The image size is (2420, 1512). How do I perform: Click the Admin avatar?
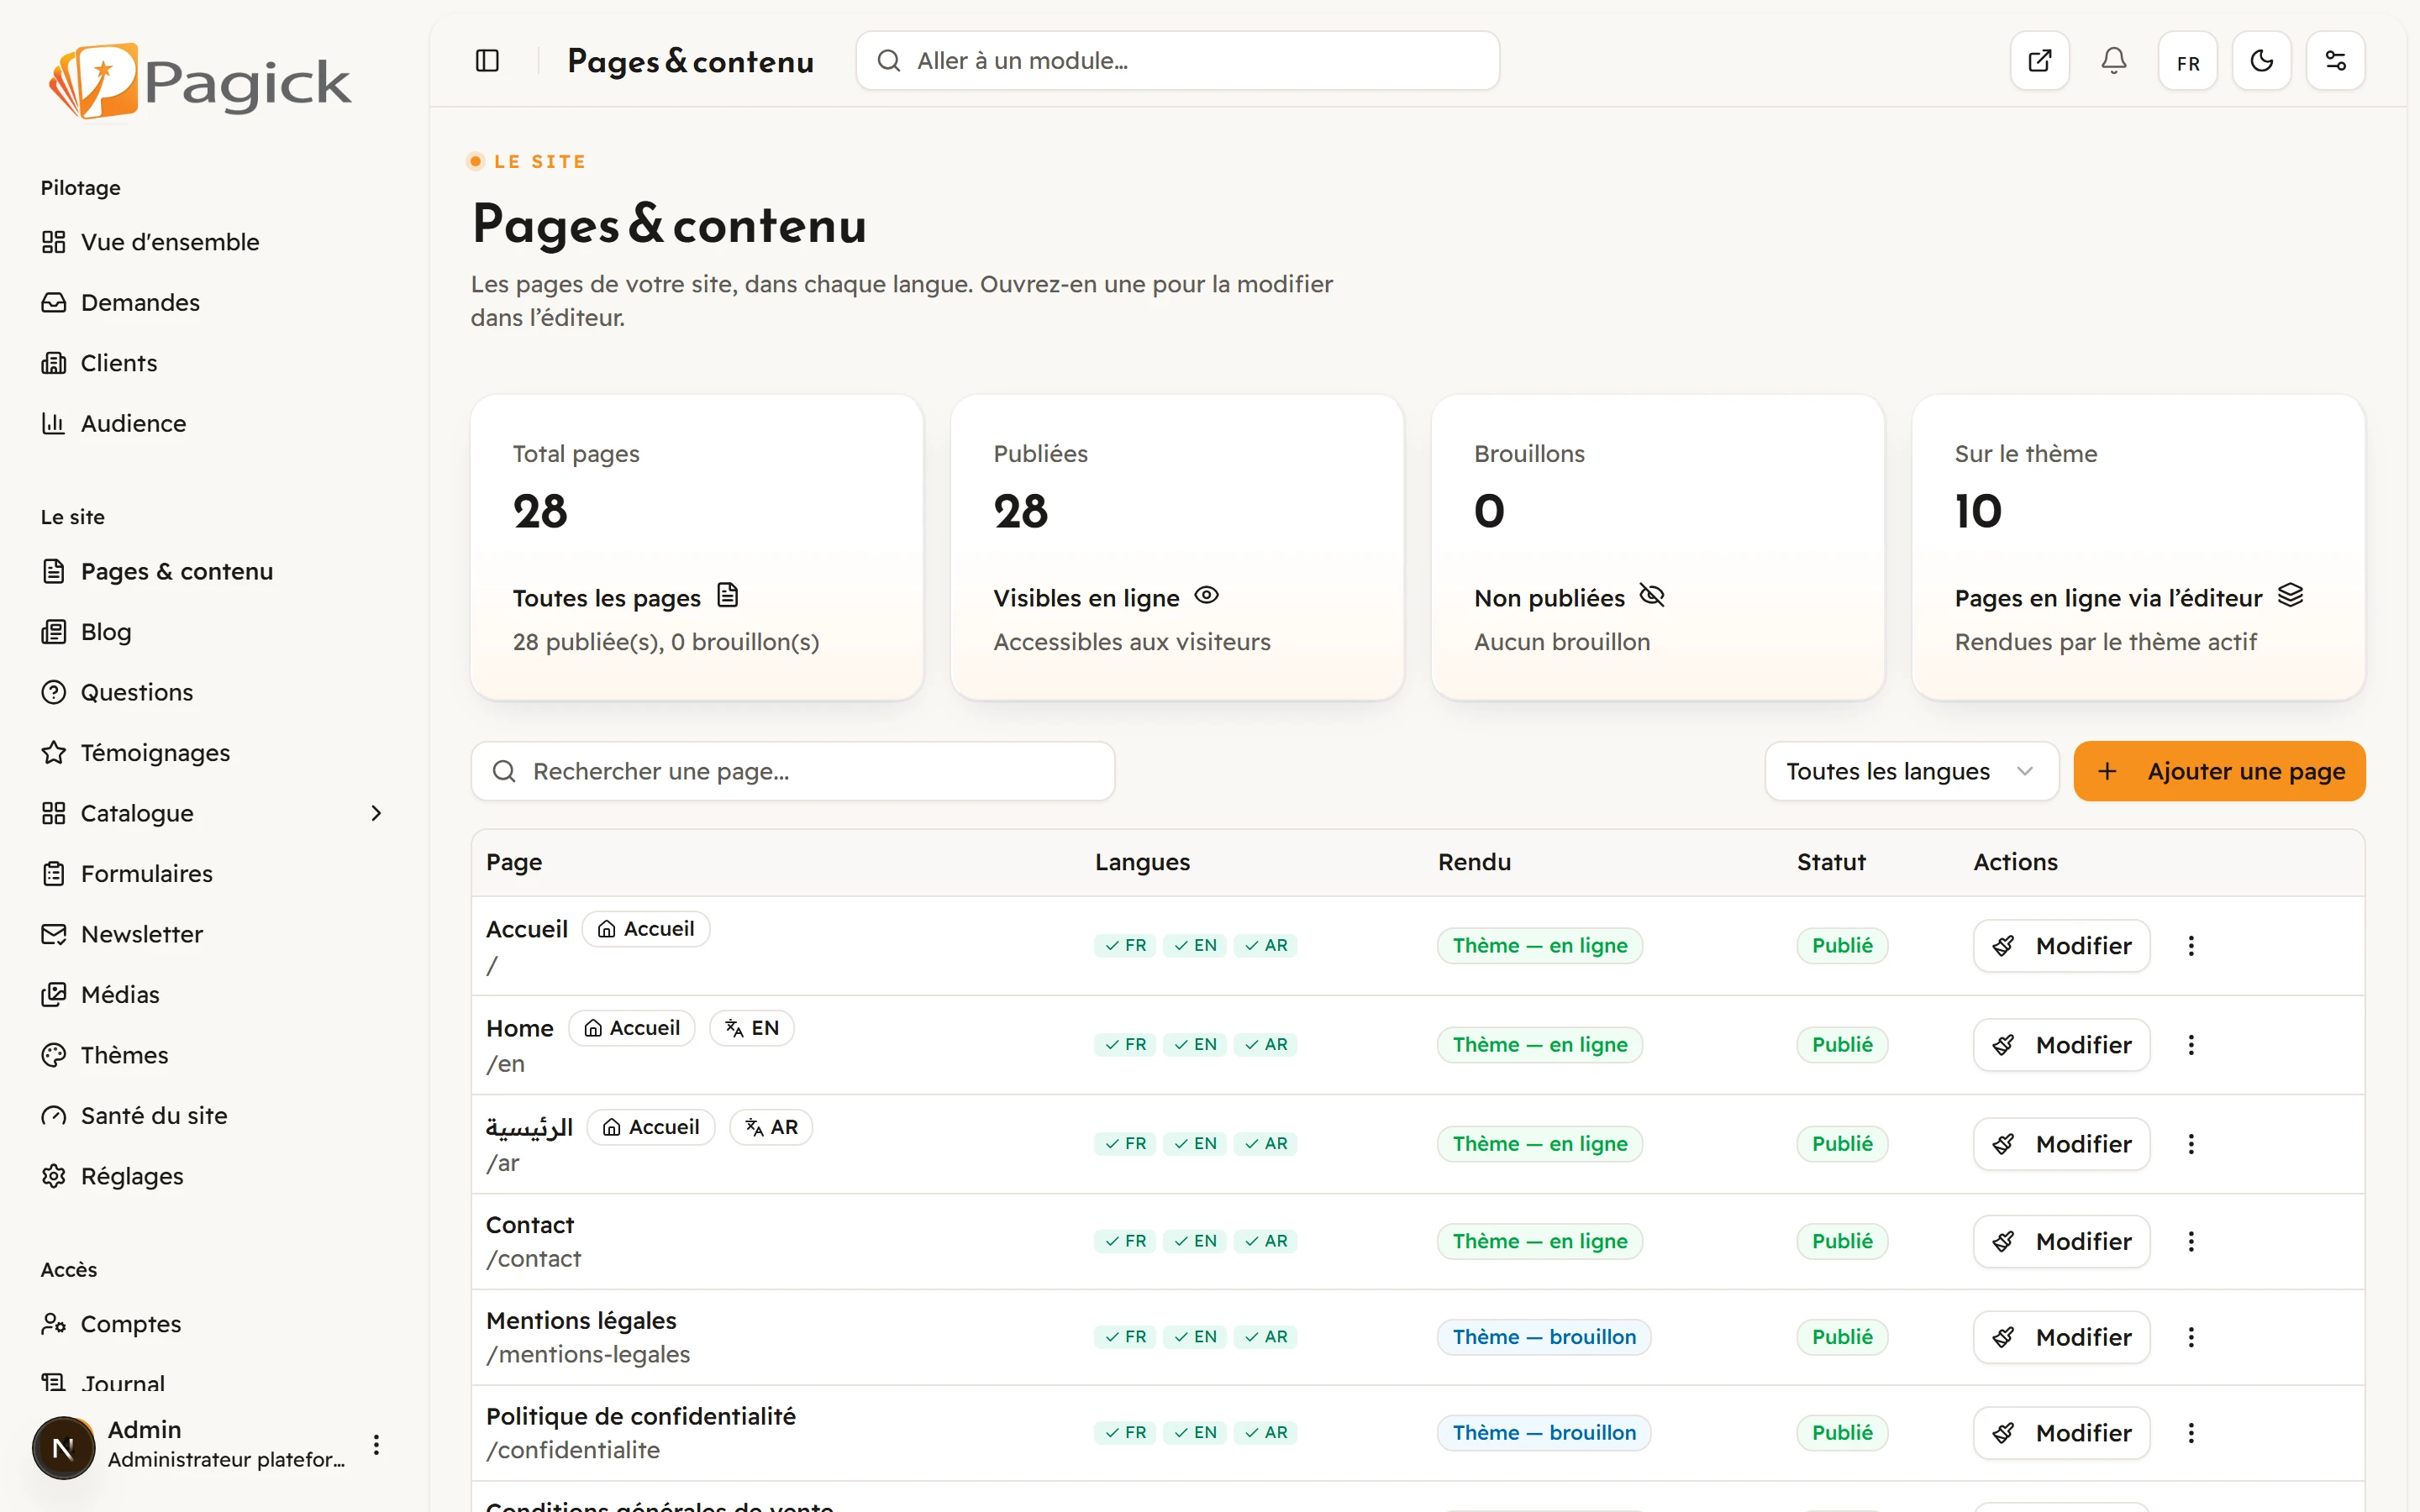(63, 1447)
